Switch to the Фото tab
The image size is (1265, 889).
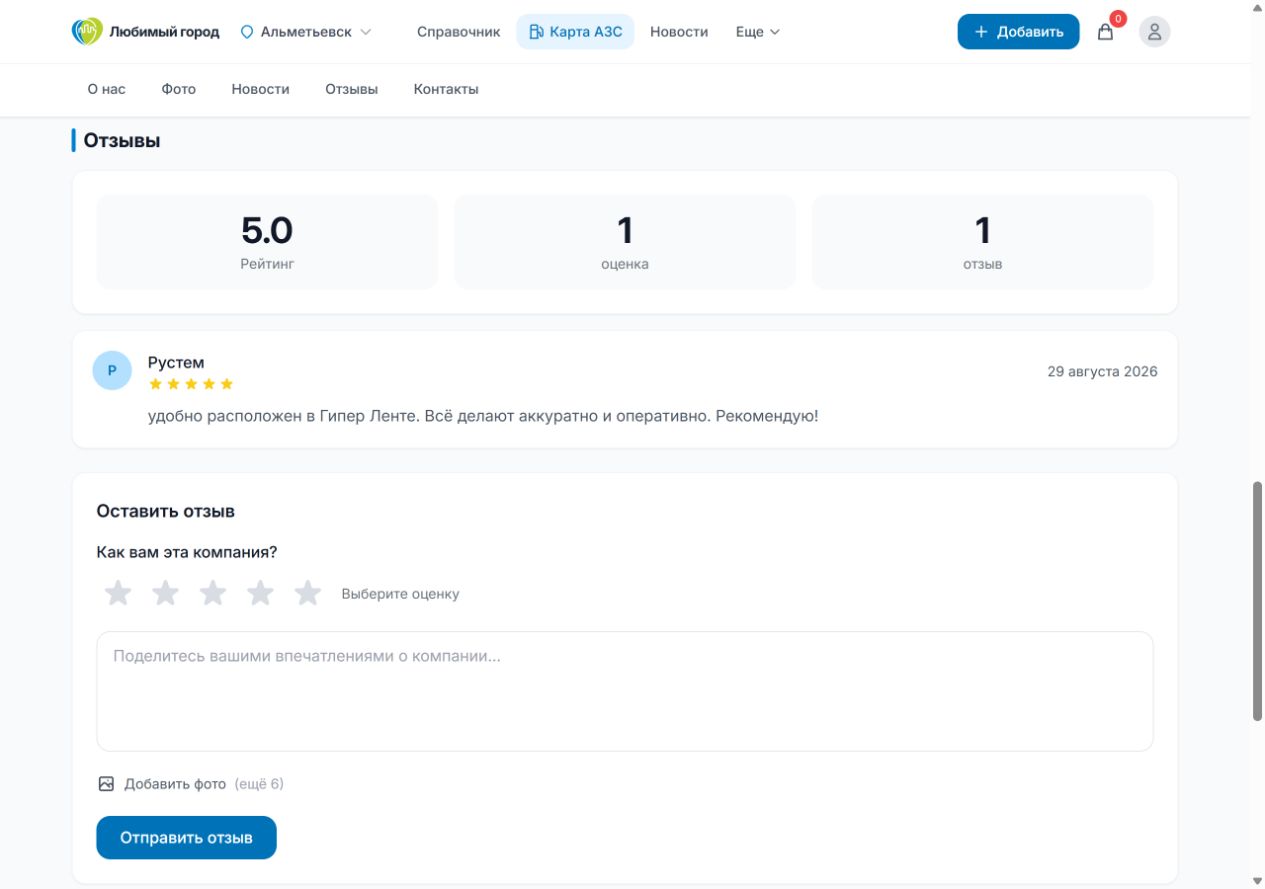coord(179,89)
